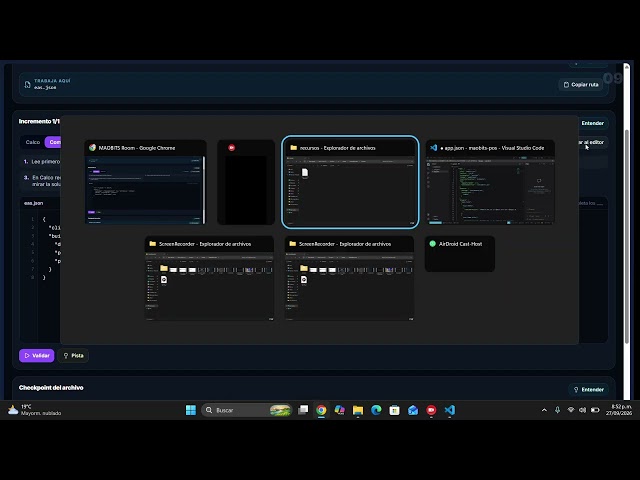Show hidden system tray icons chevron
The image size is (640, 480).
point(544,410)
